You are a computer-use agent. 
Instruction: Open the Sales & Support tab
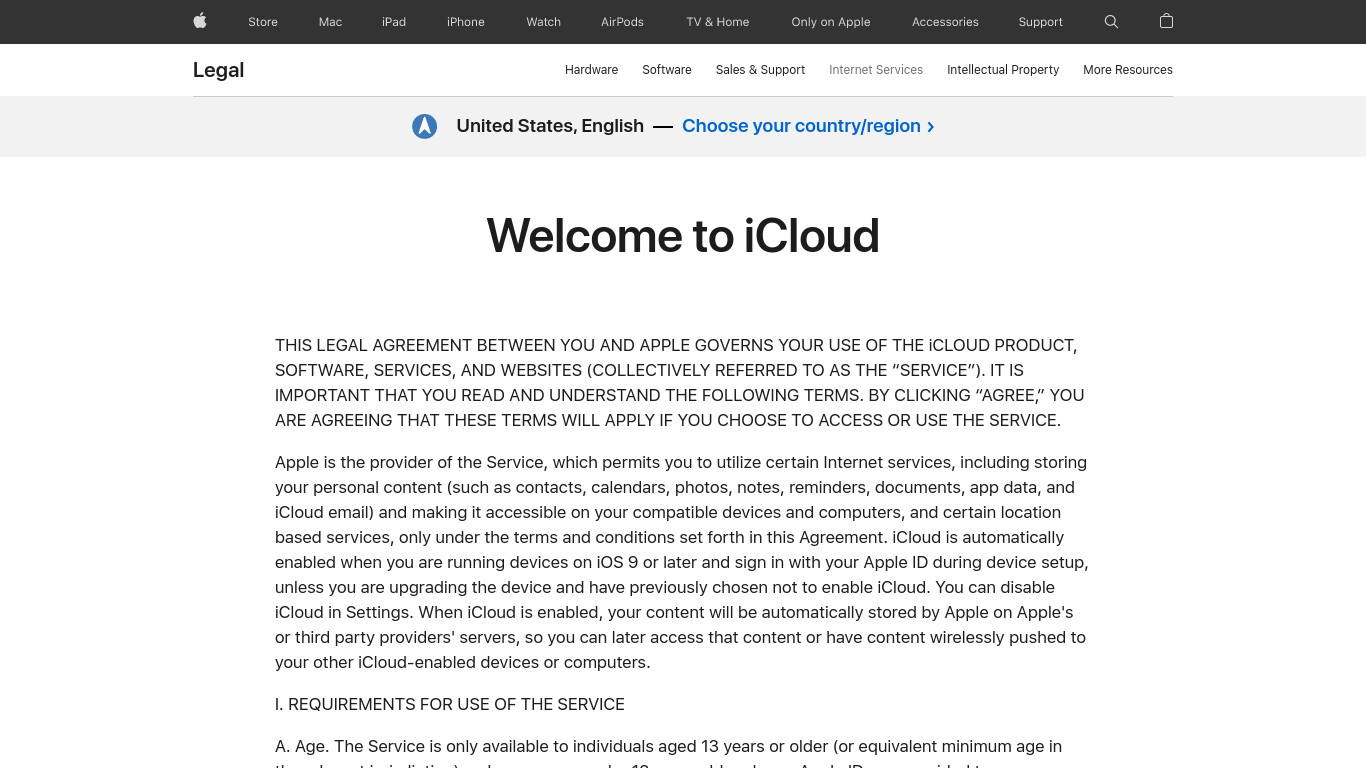coord(760,70)
